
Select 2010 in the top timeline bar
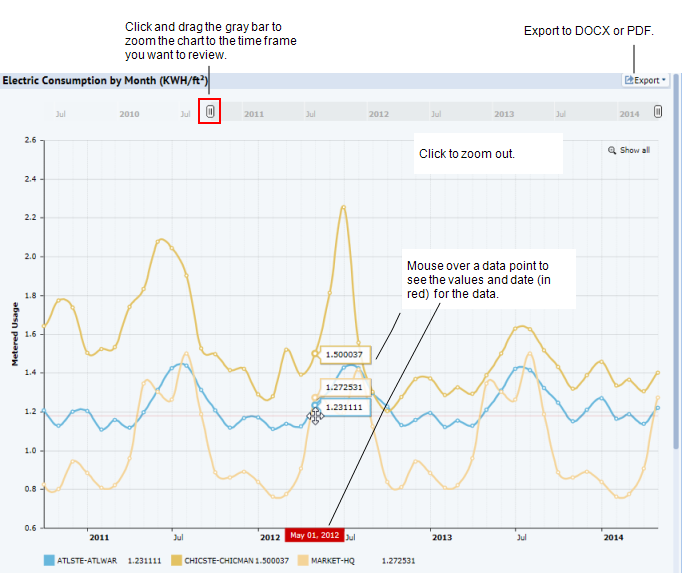click(x=129, y=115)
